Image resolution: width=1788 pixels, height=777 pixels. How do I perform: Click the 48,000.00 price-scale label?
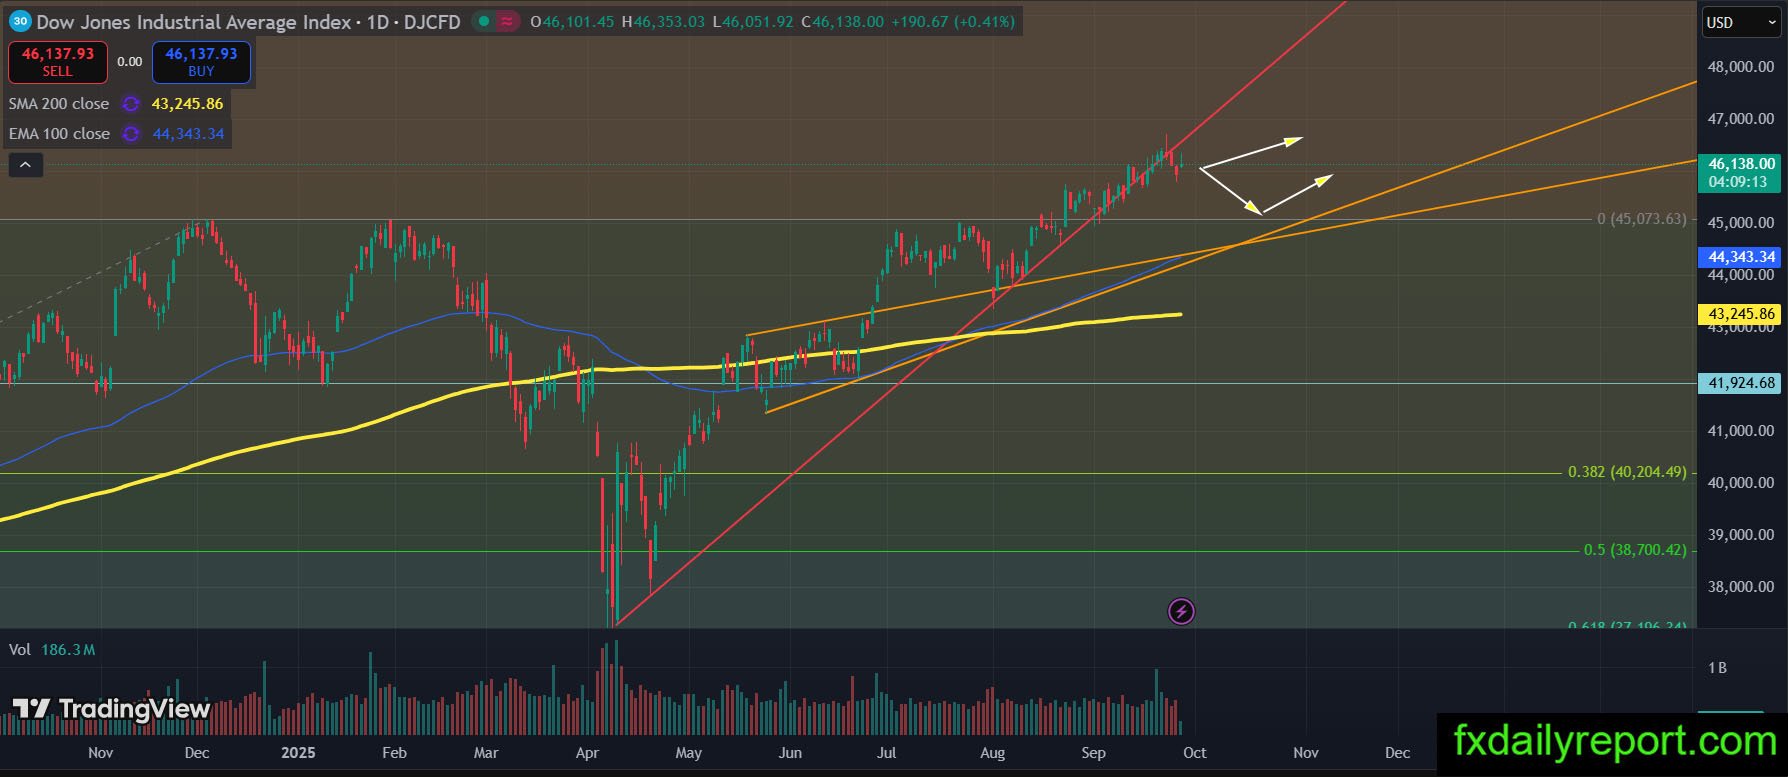(x=1741, y=67)
